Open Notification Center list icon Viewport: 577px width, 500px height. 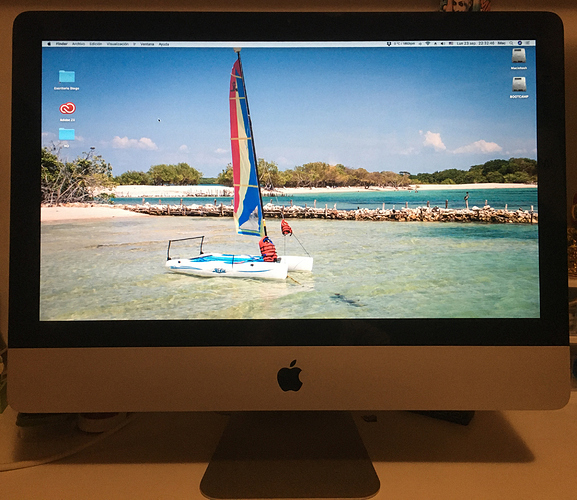[x=528, y=43]
